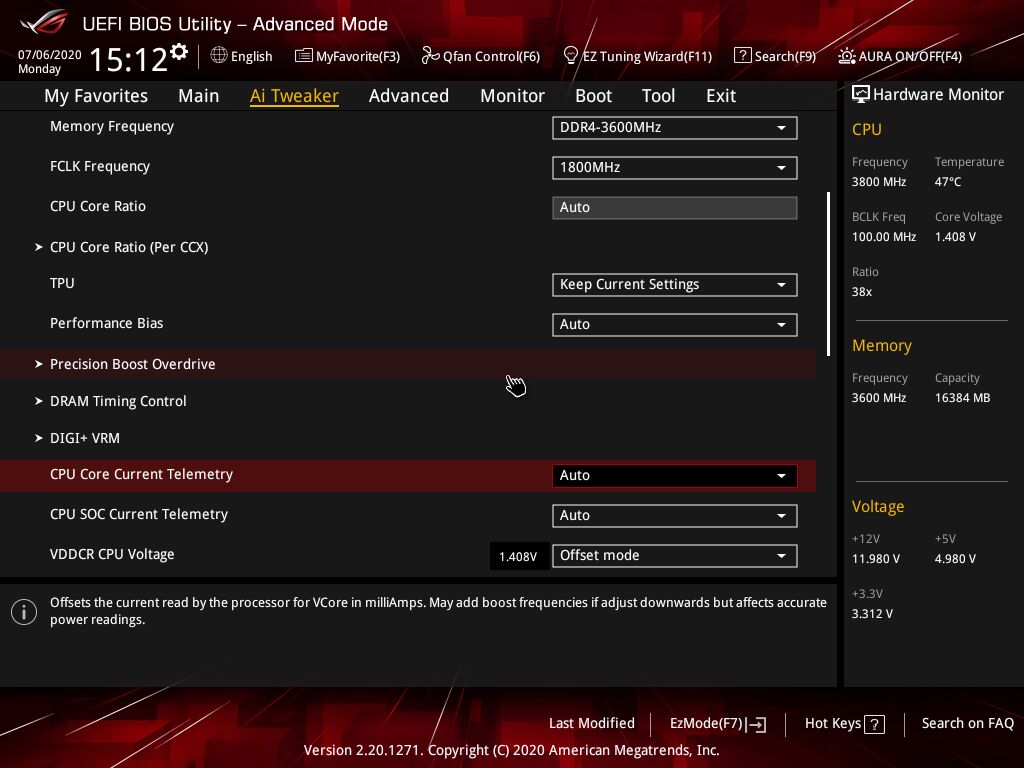
Task: Open Qfan Control fan icon
Action: pos(430,56)
